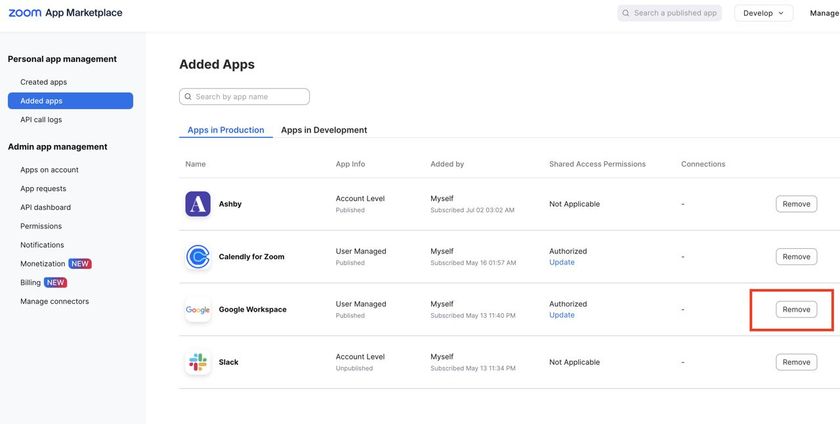Open the Develop dropdown menu
The width and height of the screenshot is (840, 424).
click(763, 13)
